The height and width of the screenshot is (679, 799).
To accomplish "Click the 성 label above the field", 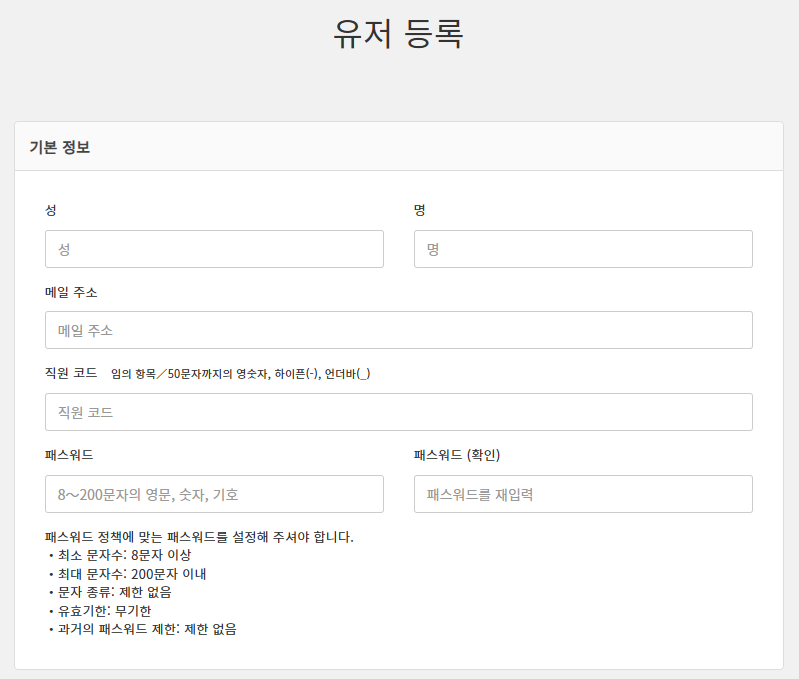I will pos(51,210).
